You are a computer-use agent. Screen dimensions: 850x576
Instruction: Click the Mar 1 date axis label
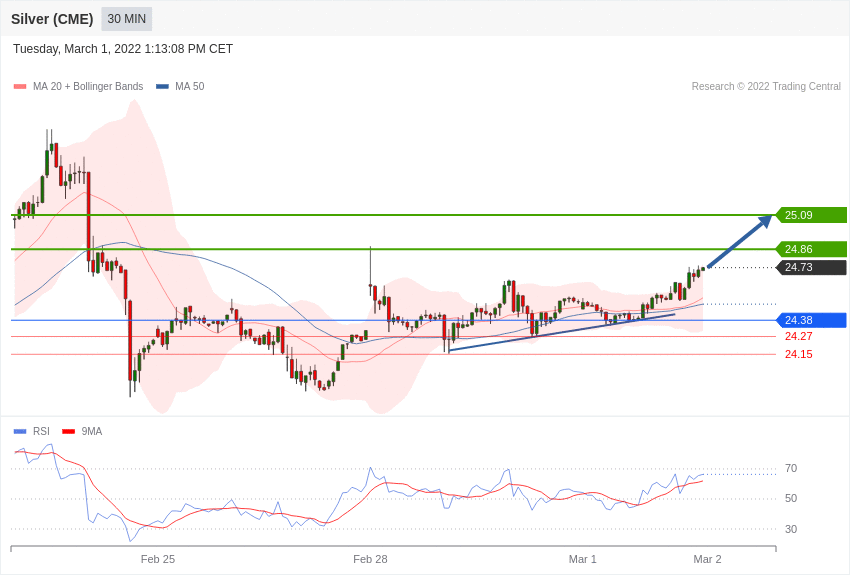(x=583, y=559)
